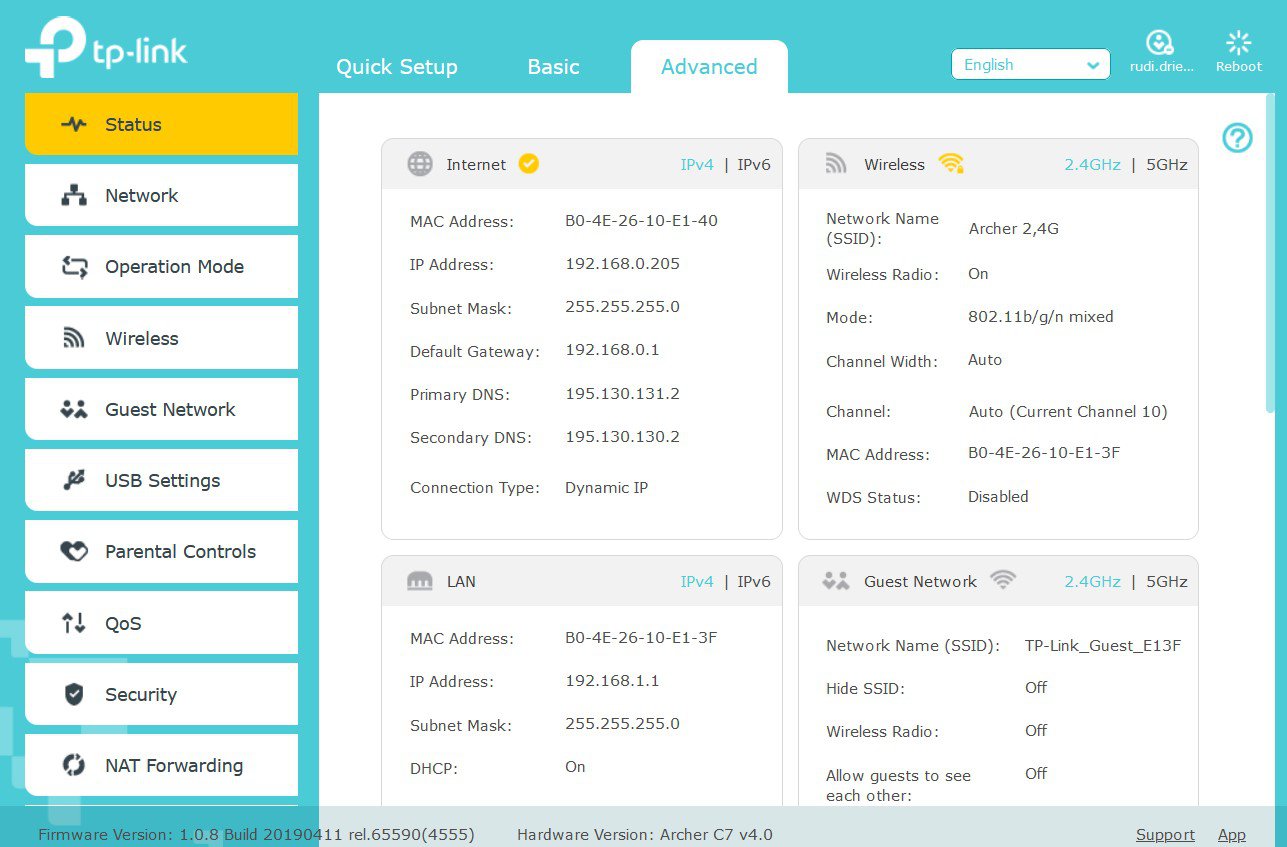Open the Operation Mode menu item
This screenshot has width=1287, height=847.
pyautogui.click(x=161, y=266)
